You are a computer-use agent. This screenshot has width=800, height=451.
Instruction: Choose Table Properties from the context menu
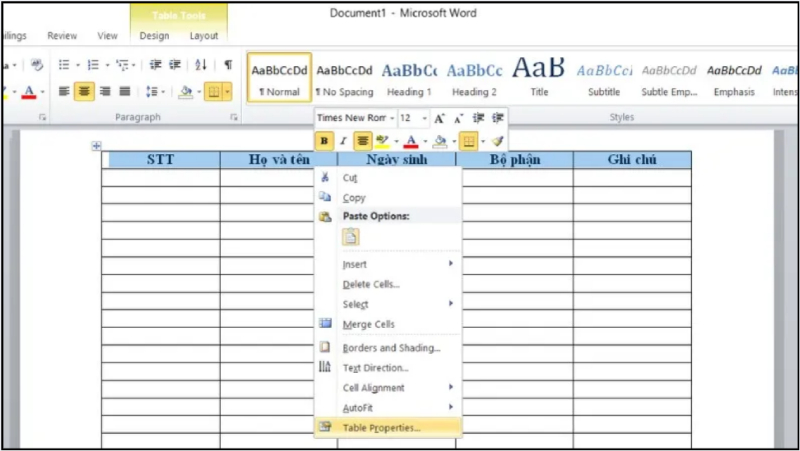click(x=381, y=427)
